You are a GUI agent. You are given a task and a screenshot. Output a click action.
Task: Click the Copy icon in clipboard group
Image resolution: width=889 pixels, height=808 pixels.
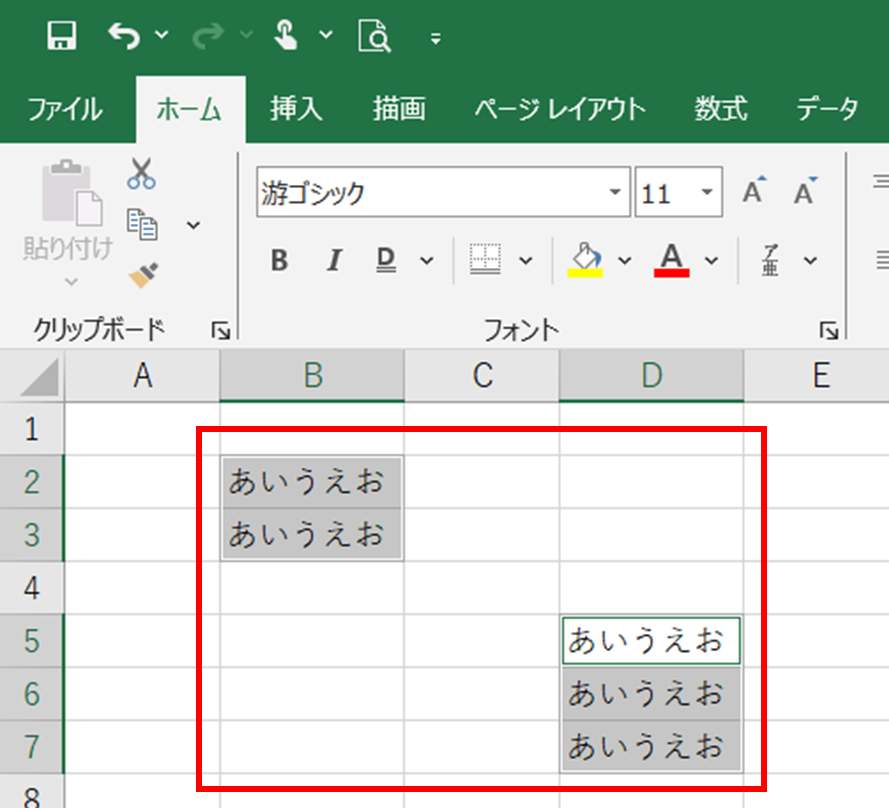[141, 224]
